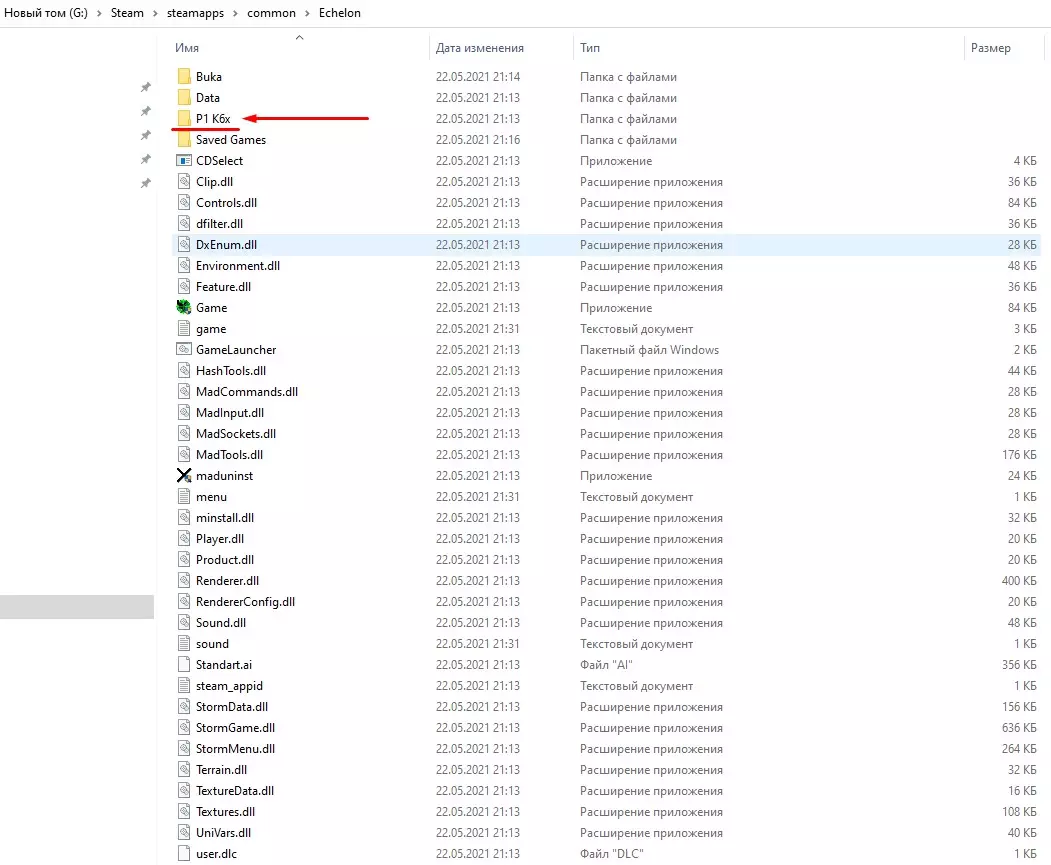Click the maduninst application icon
Viewport: 1051px width, 865px height.
pyautogui.click(x=184, y=476)
